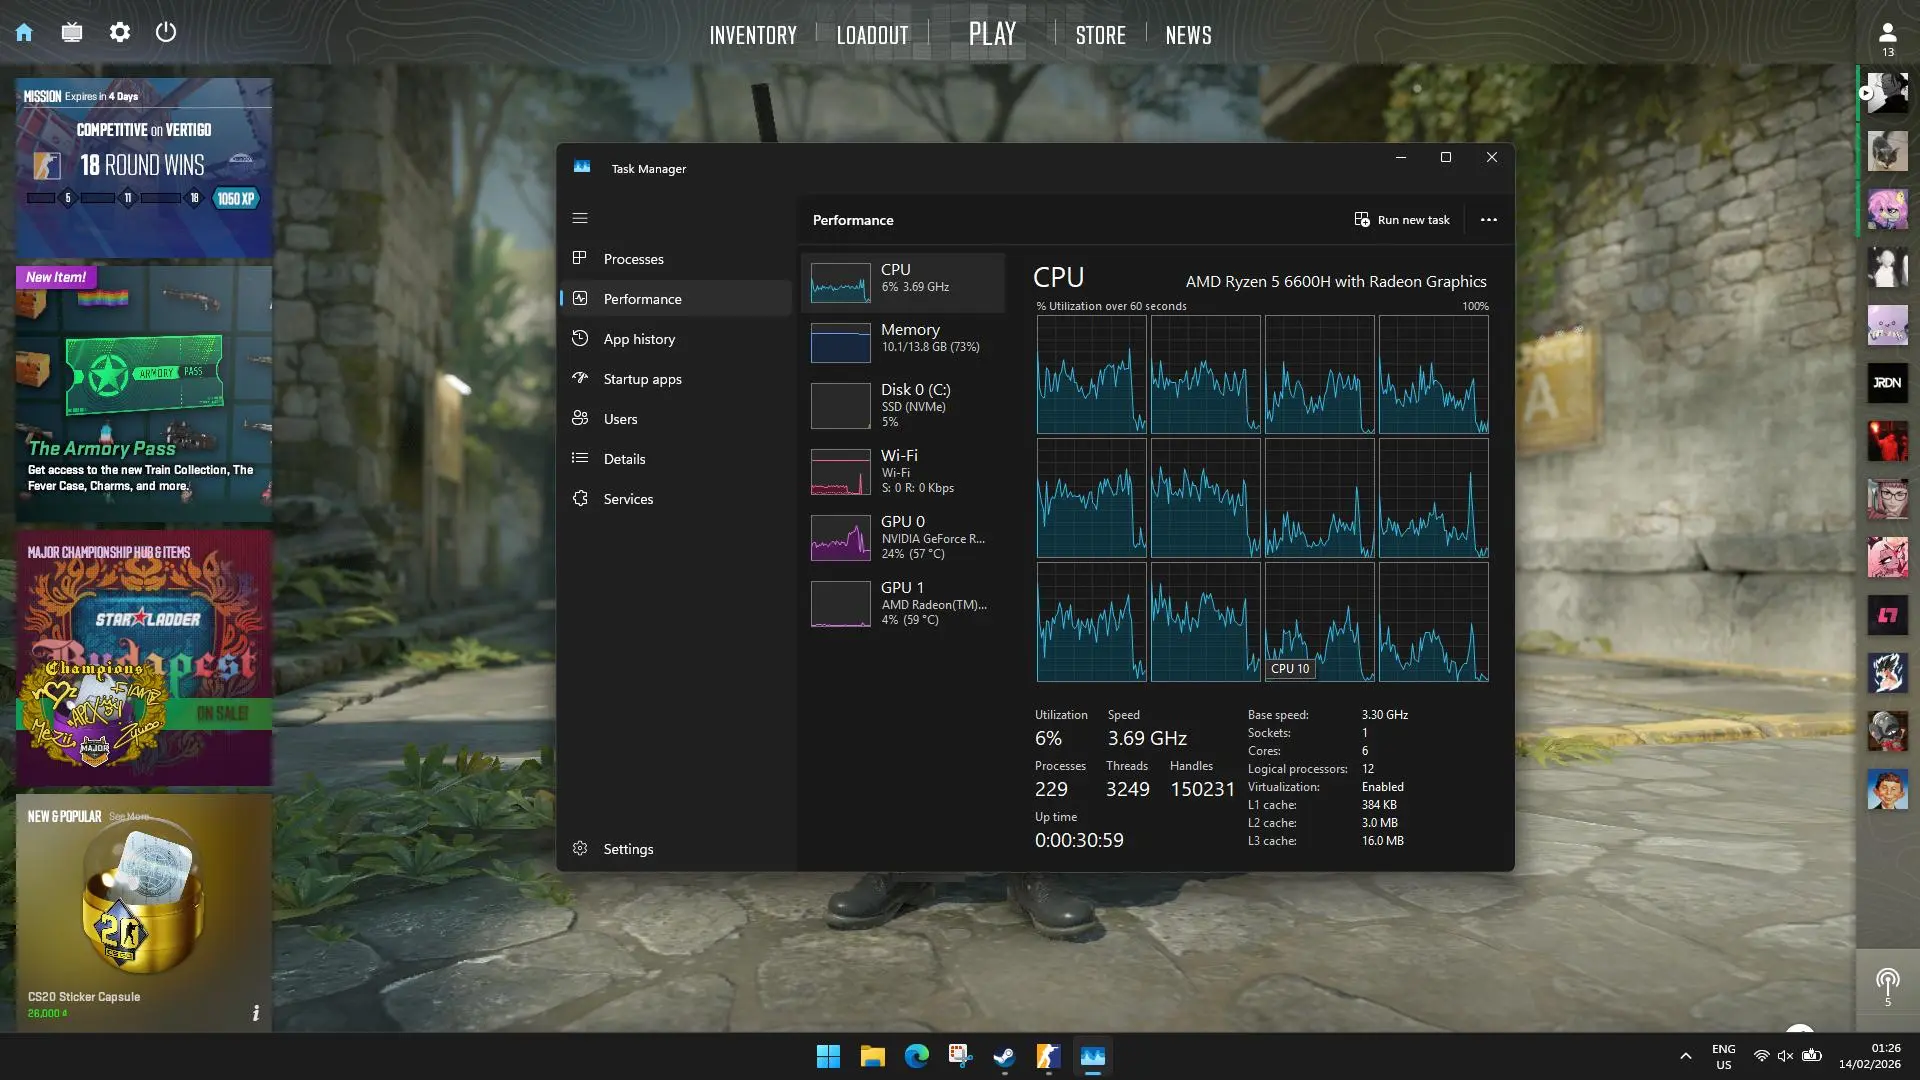Image resolution: width=1920 pixels, height=1080 pixels.
Task: Select CS2 PLAY tab
Action: (x=992, y=34)
